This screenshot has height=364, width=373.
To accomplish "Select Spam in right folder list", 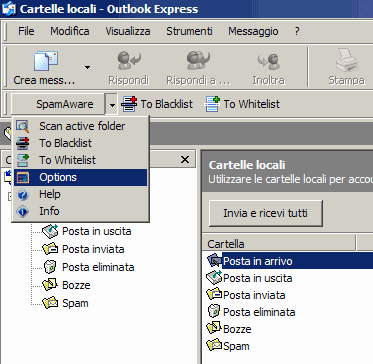I will (236, 346).
